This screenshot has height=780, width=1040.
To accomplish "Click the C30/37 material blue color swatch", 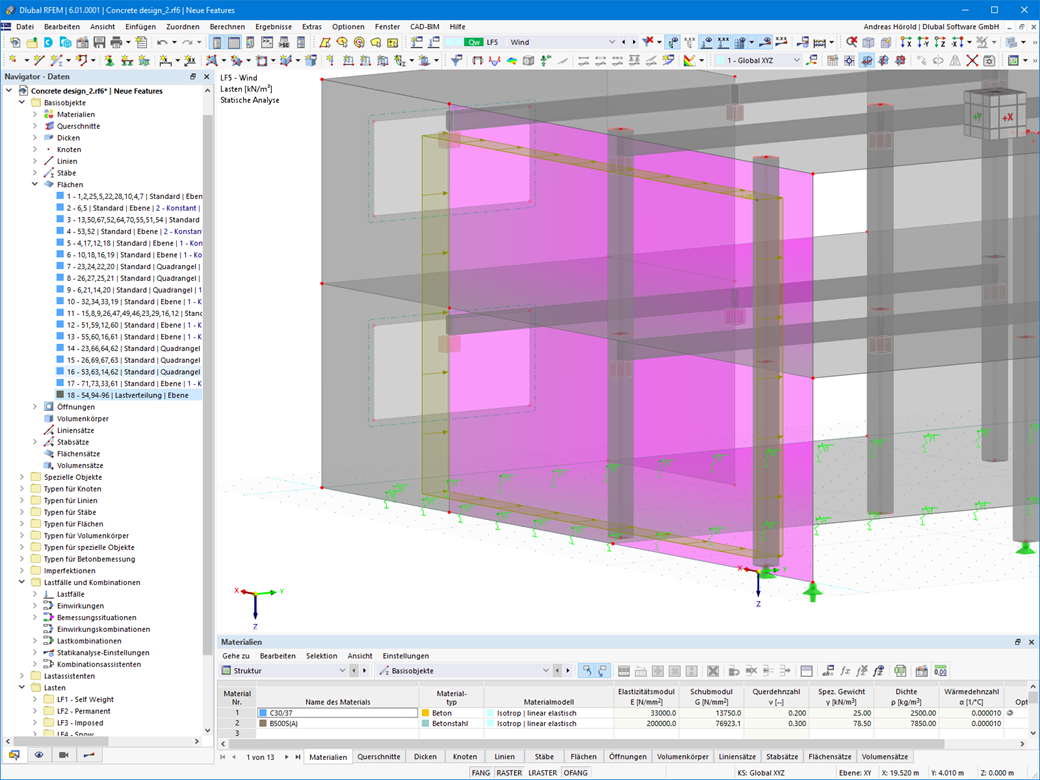I will (x=263, y=713).
